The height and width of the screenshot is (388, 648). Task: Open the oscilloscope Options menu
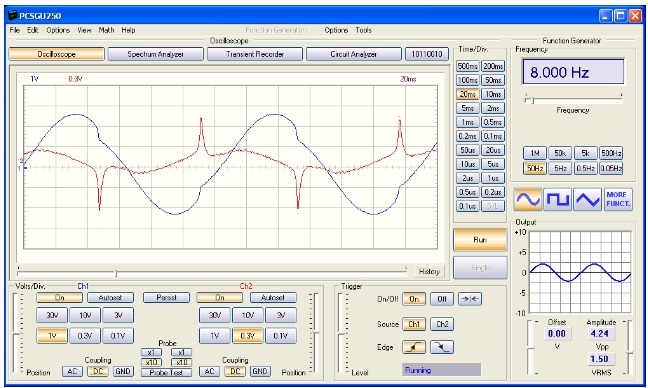tap(58, 30)
